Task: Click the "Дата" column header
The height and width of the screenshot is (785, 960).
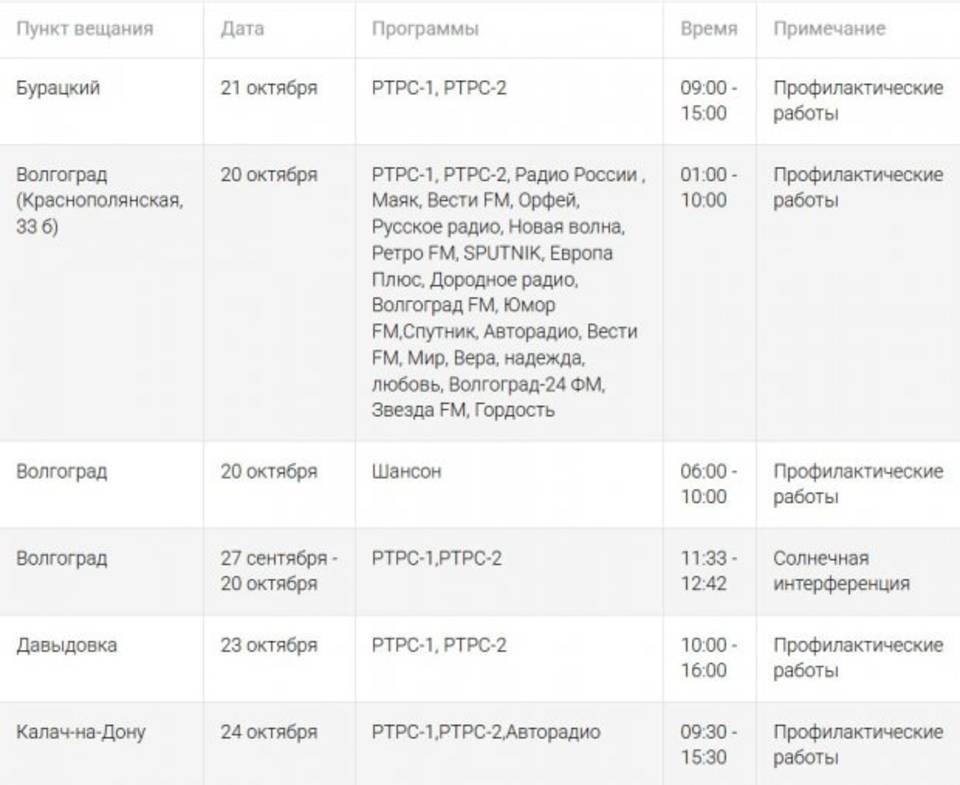Action: (x=242, y=29)
